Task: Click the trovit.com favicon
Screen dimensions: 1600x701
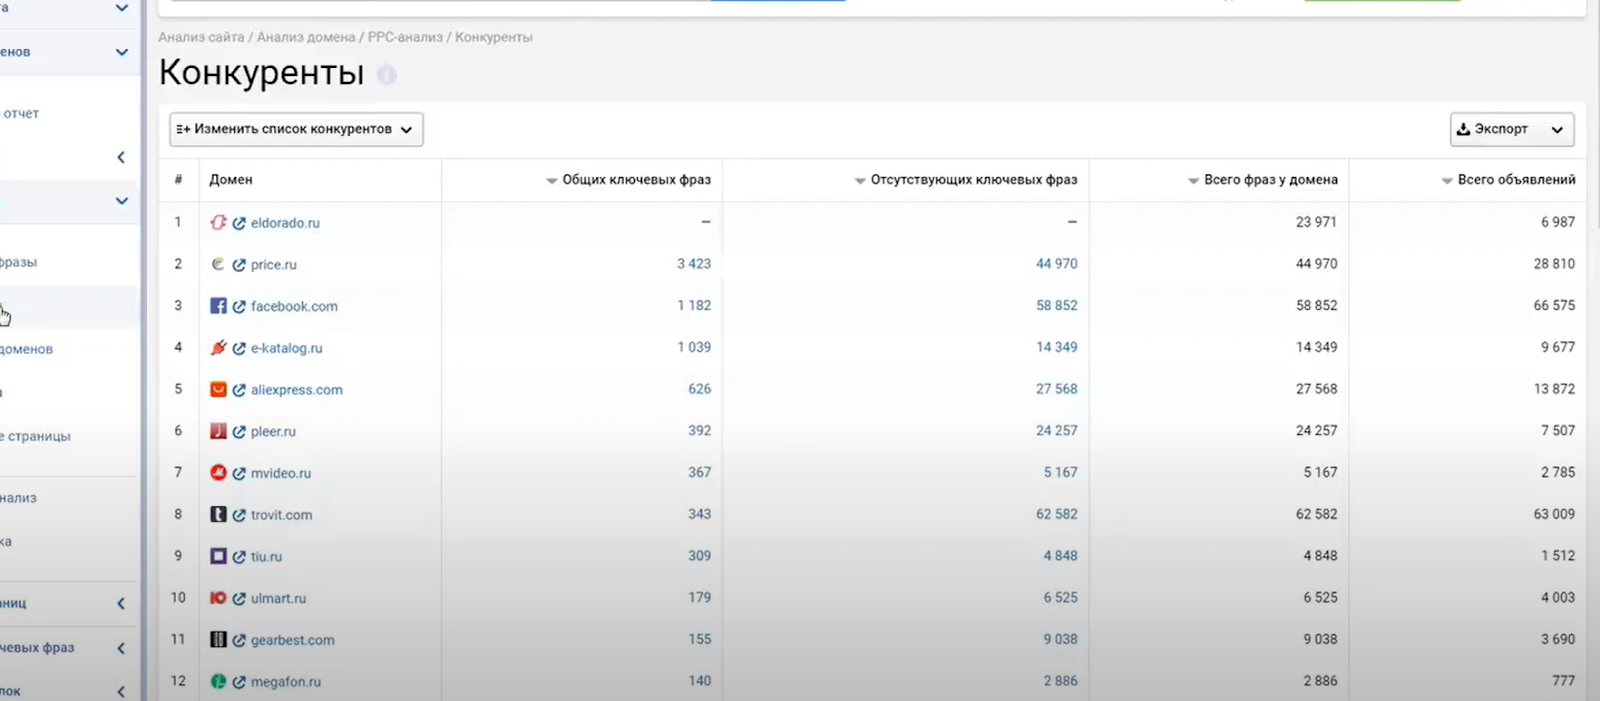Action: 218,514
